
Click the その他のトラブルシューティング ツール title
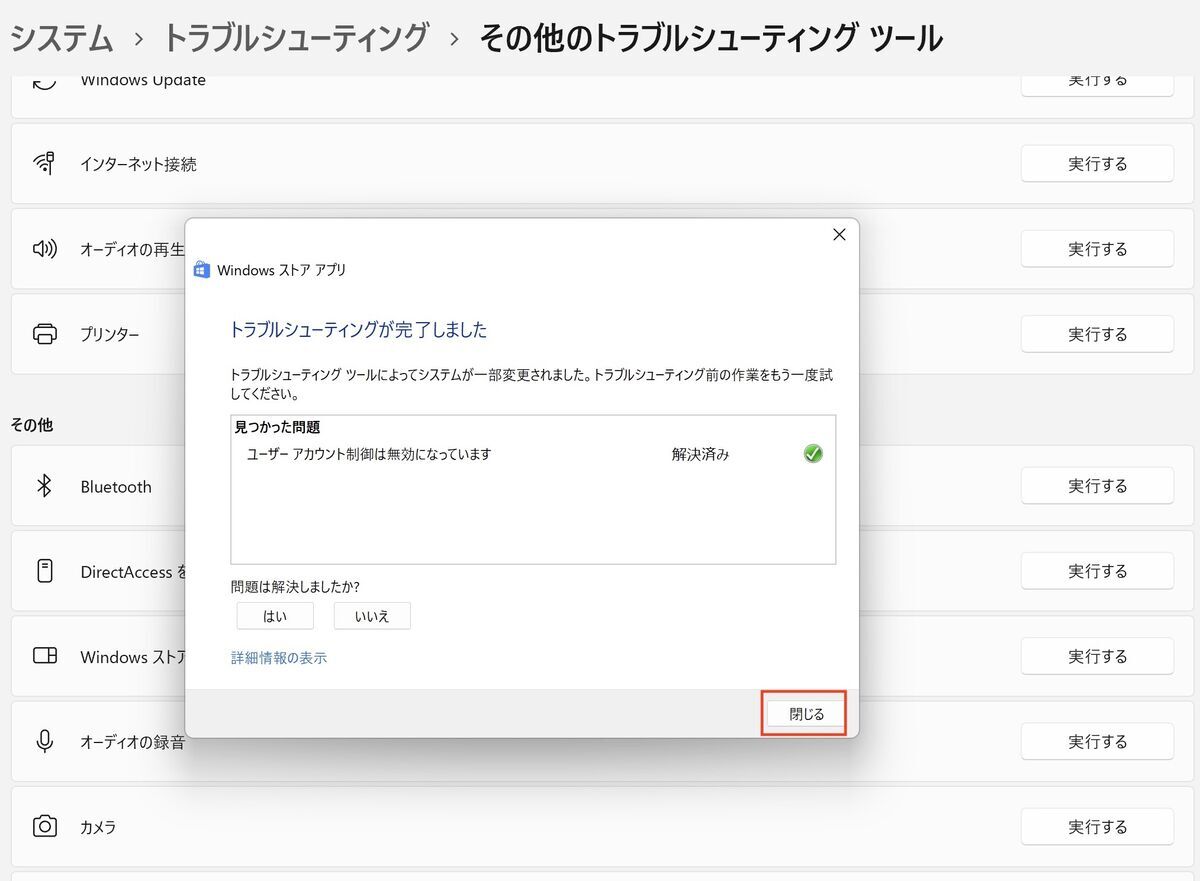711,39
